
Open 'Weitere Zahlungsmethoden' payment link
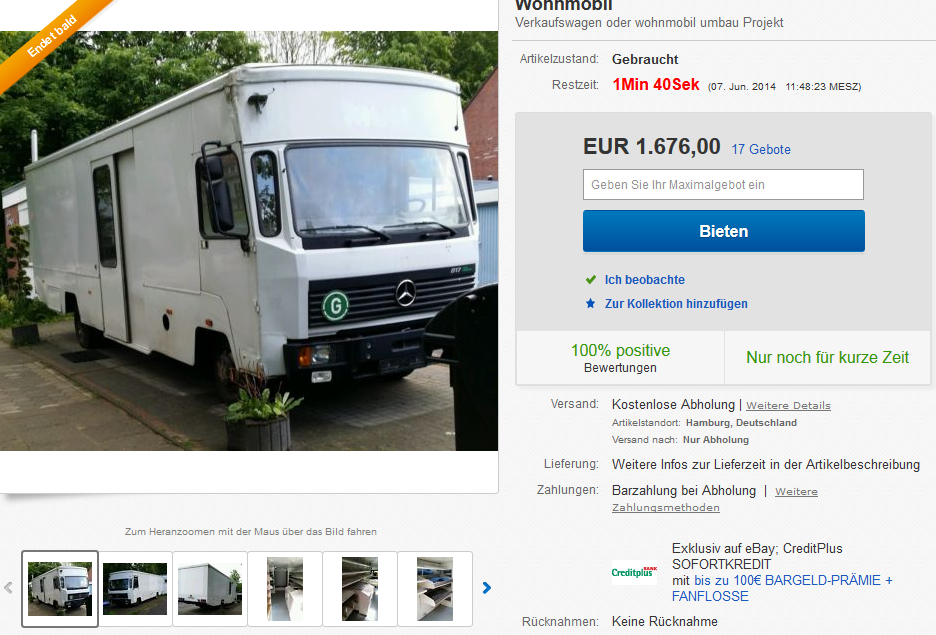coord(715,500)
